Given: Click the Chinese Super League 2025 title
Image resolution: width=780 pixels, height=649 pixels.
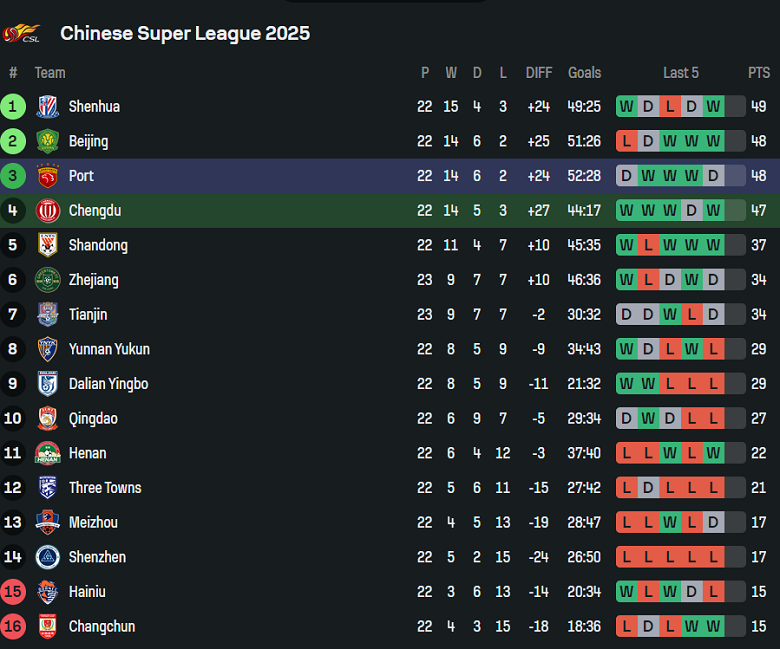Looking at the screenshot, I should (x=185, y=33).
